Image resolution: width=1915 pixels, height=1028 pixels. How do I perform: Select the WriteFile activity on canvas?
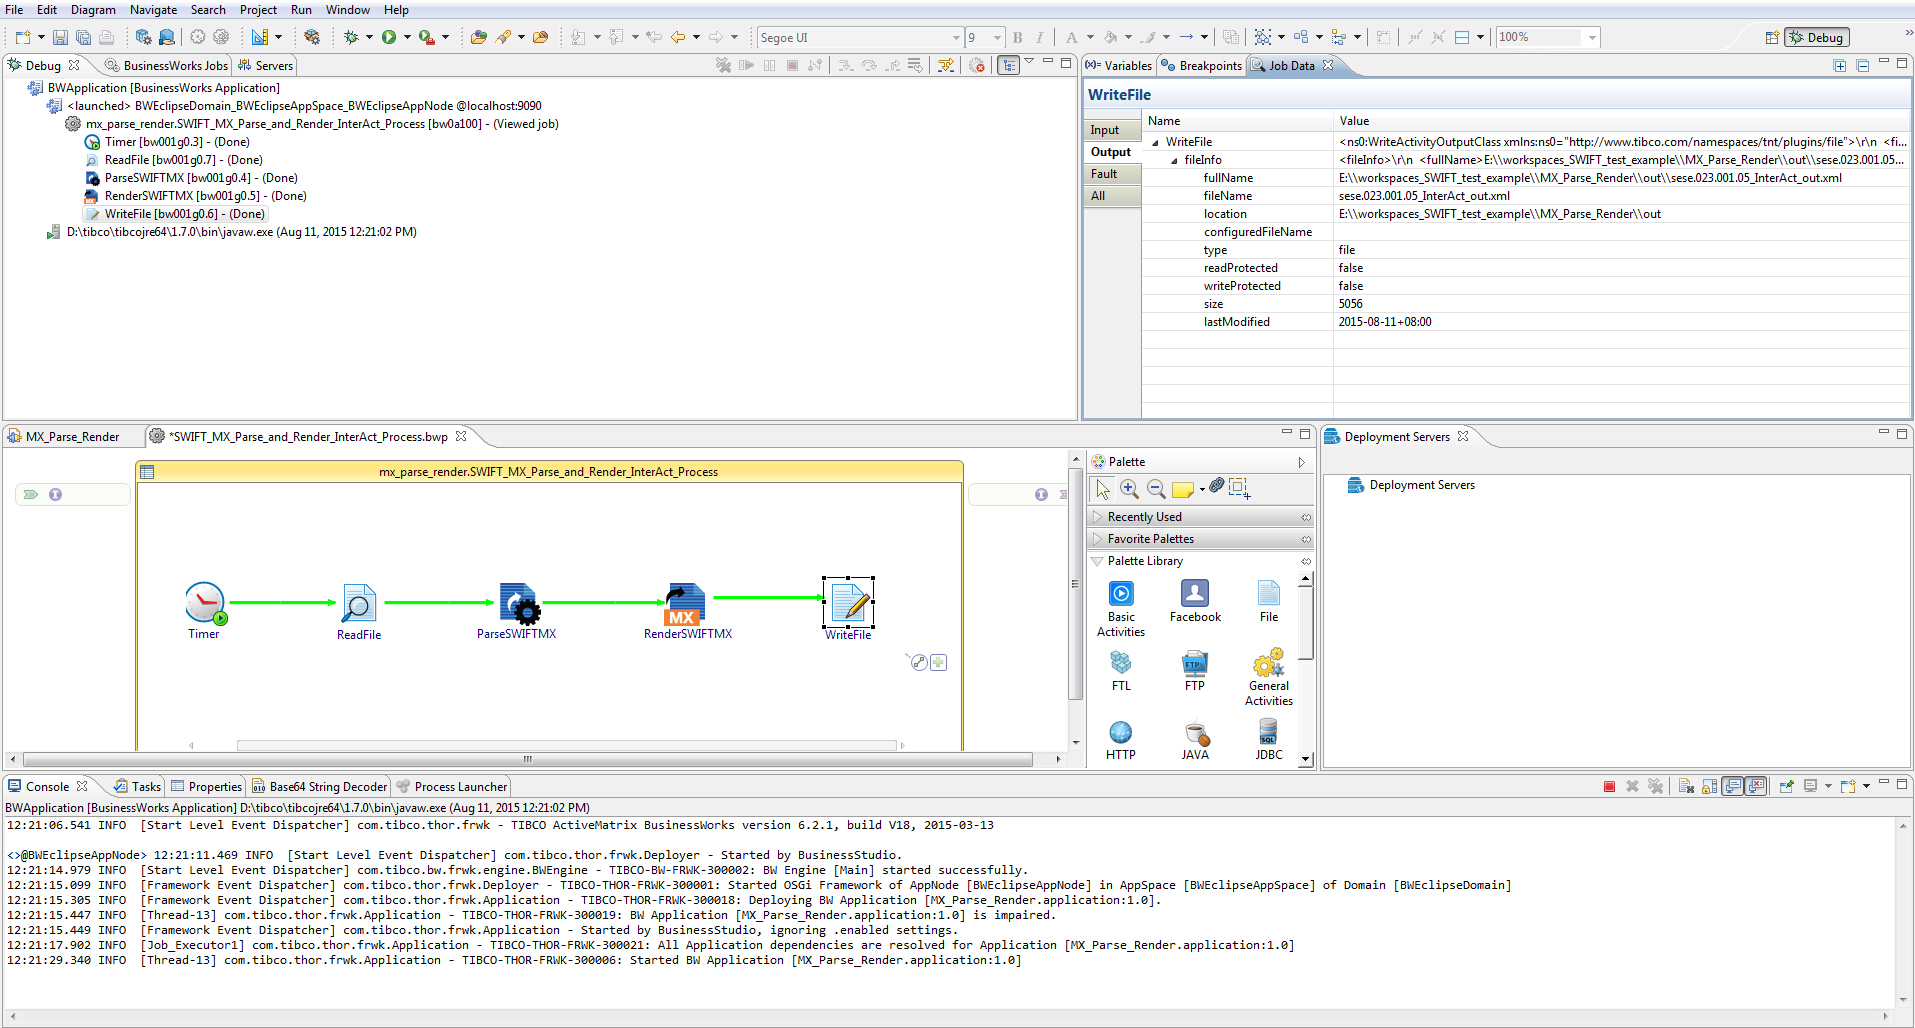tap(848, 609)
